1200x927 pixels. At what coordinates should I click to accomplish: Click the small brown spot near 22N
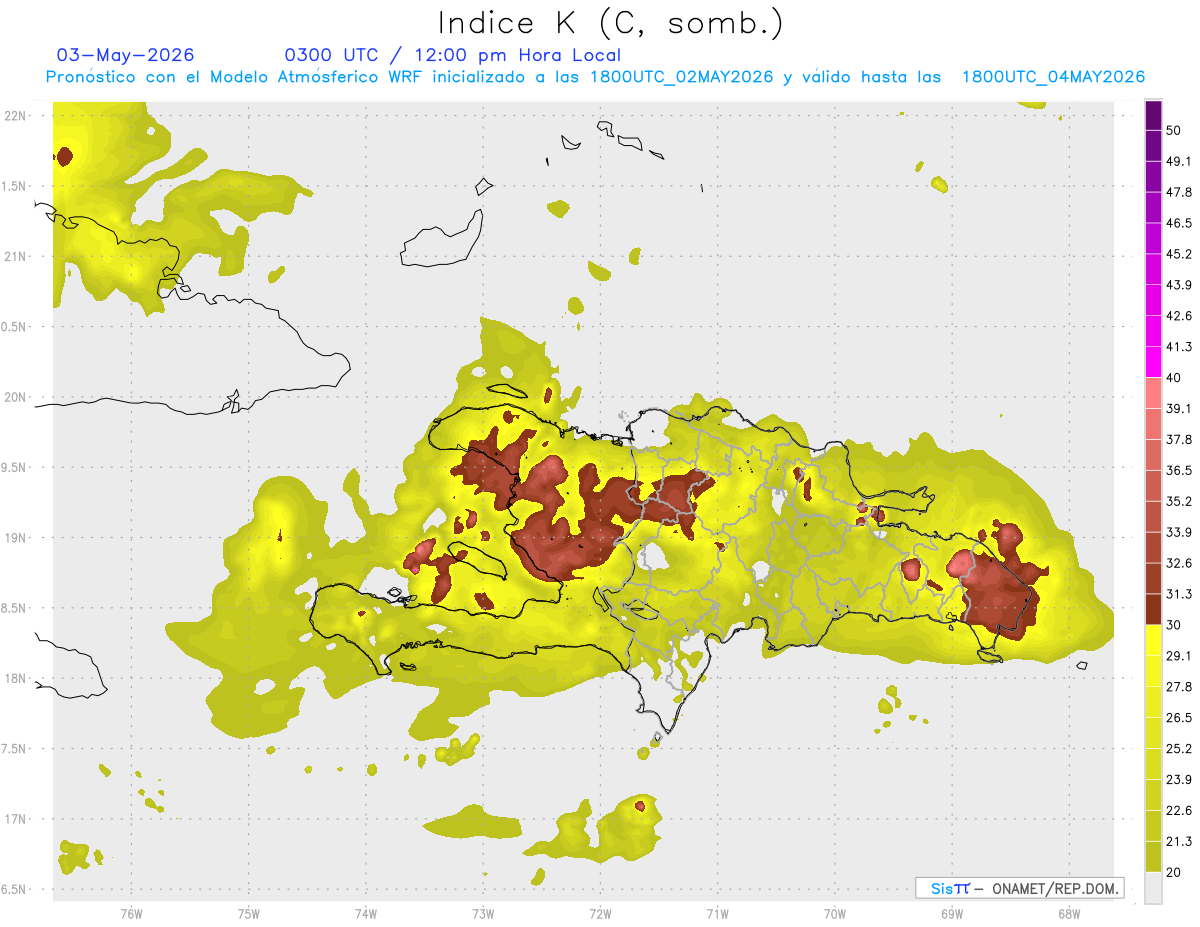(x=65, y=156)
